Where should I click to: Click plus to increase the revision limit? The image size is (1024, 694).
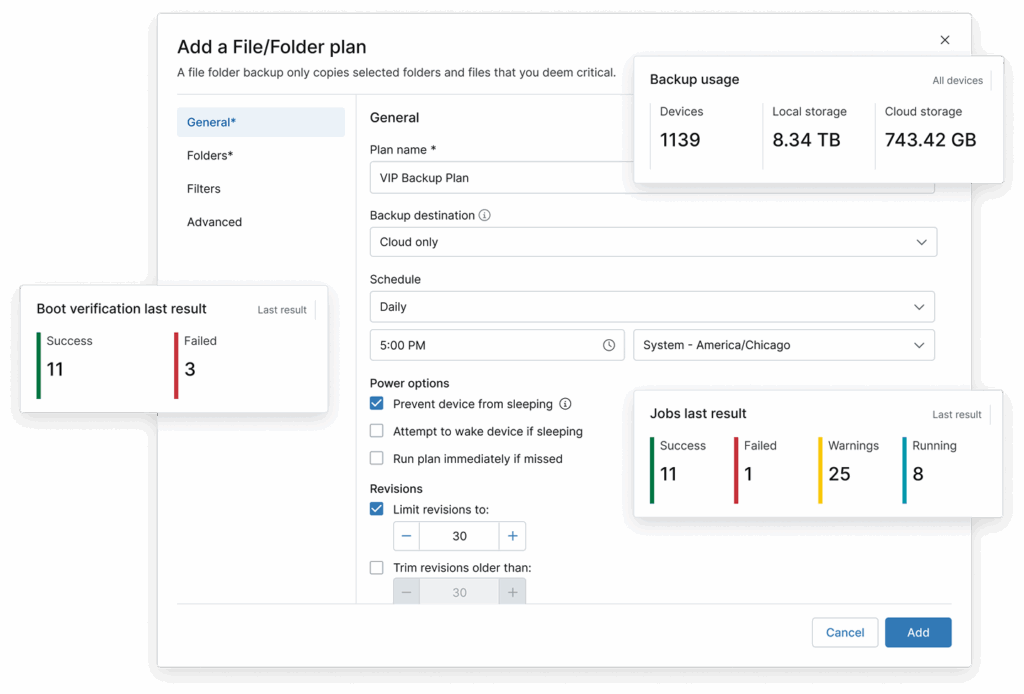[512, 536]
